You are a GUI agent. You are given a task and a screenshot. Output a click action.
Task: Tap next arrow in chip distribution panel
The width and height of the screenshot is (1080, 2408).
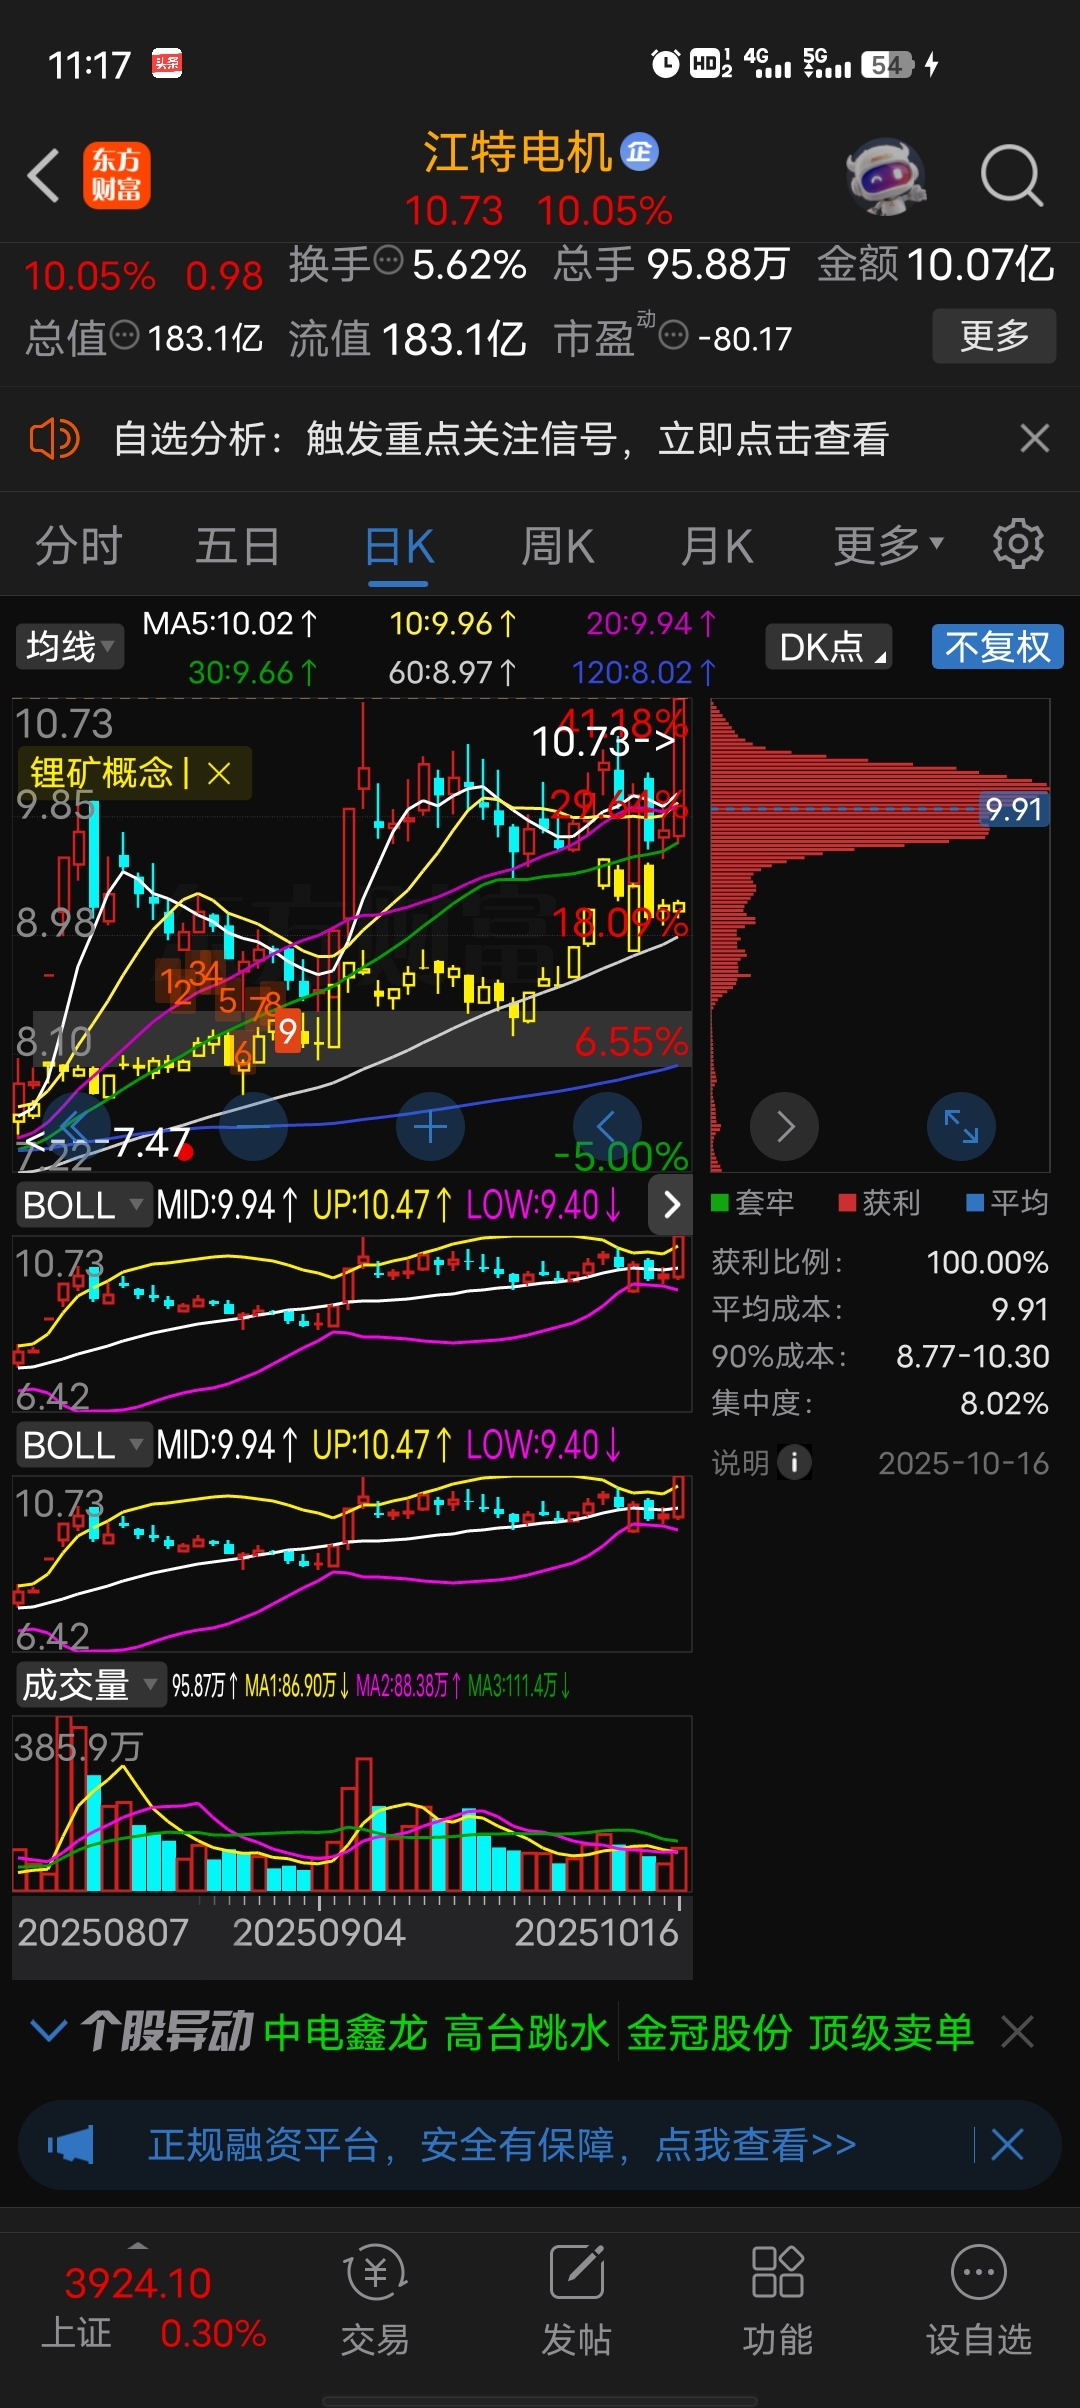click(785, 1127)
